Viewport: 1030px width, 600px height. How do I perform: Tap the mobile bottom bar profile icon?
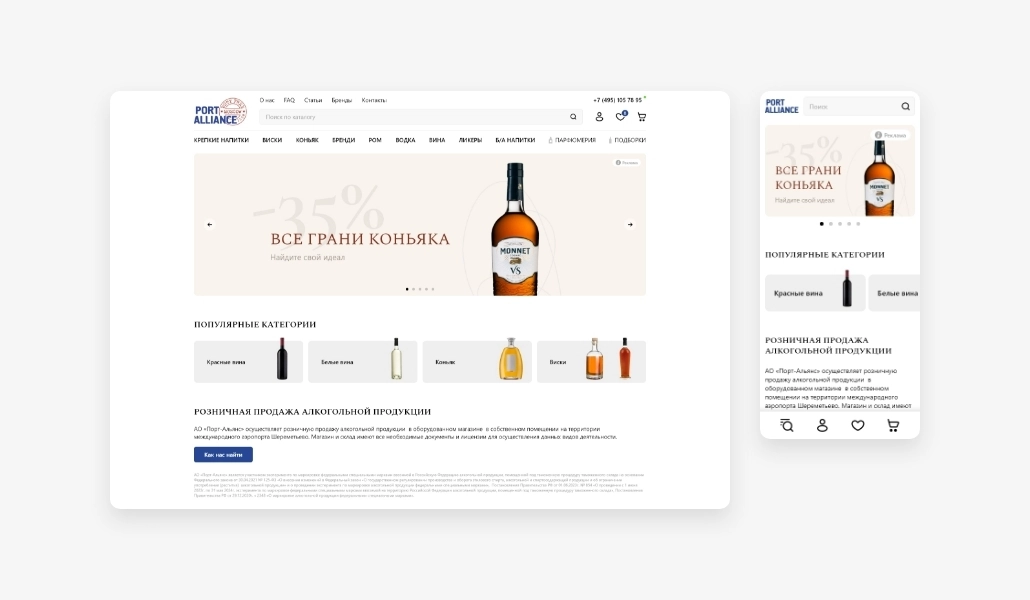coord(822,425)
